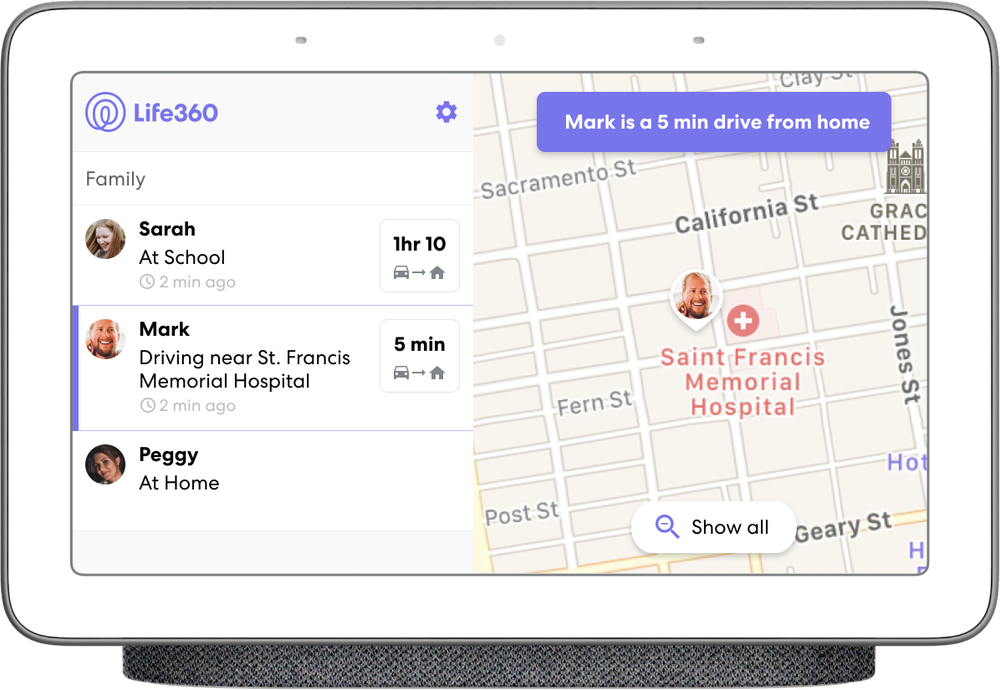
Task: Select the name Peggy in the list
Action: pyautogui.click(x=168, y=455)
